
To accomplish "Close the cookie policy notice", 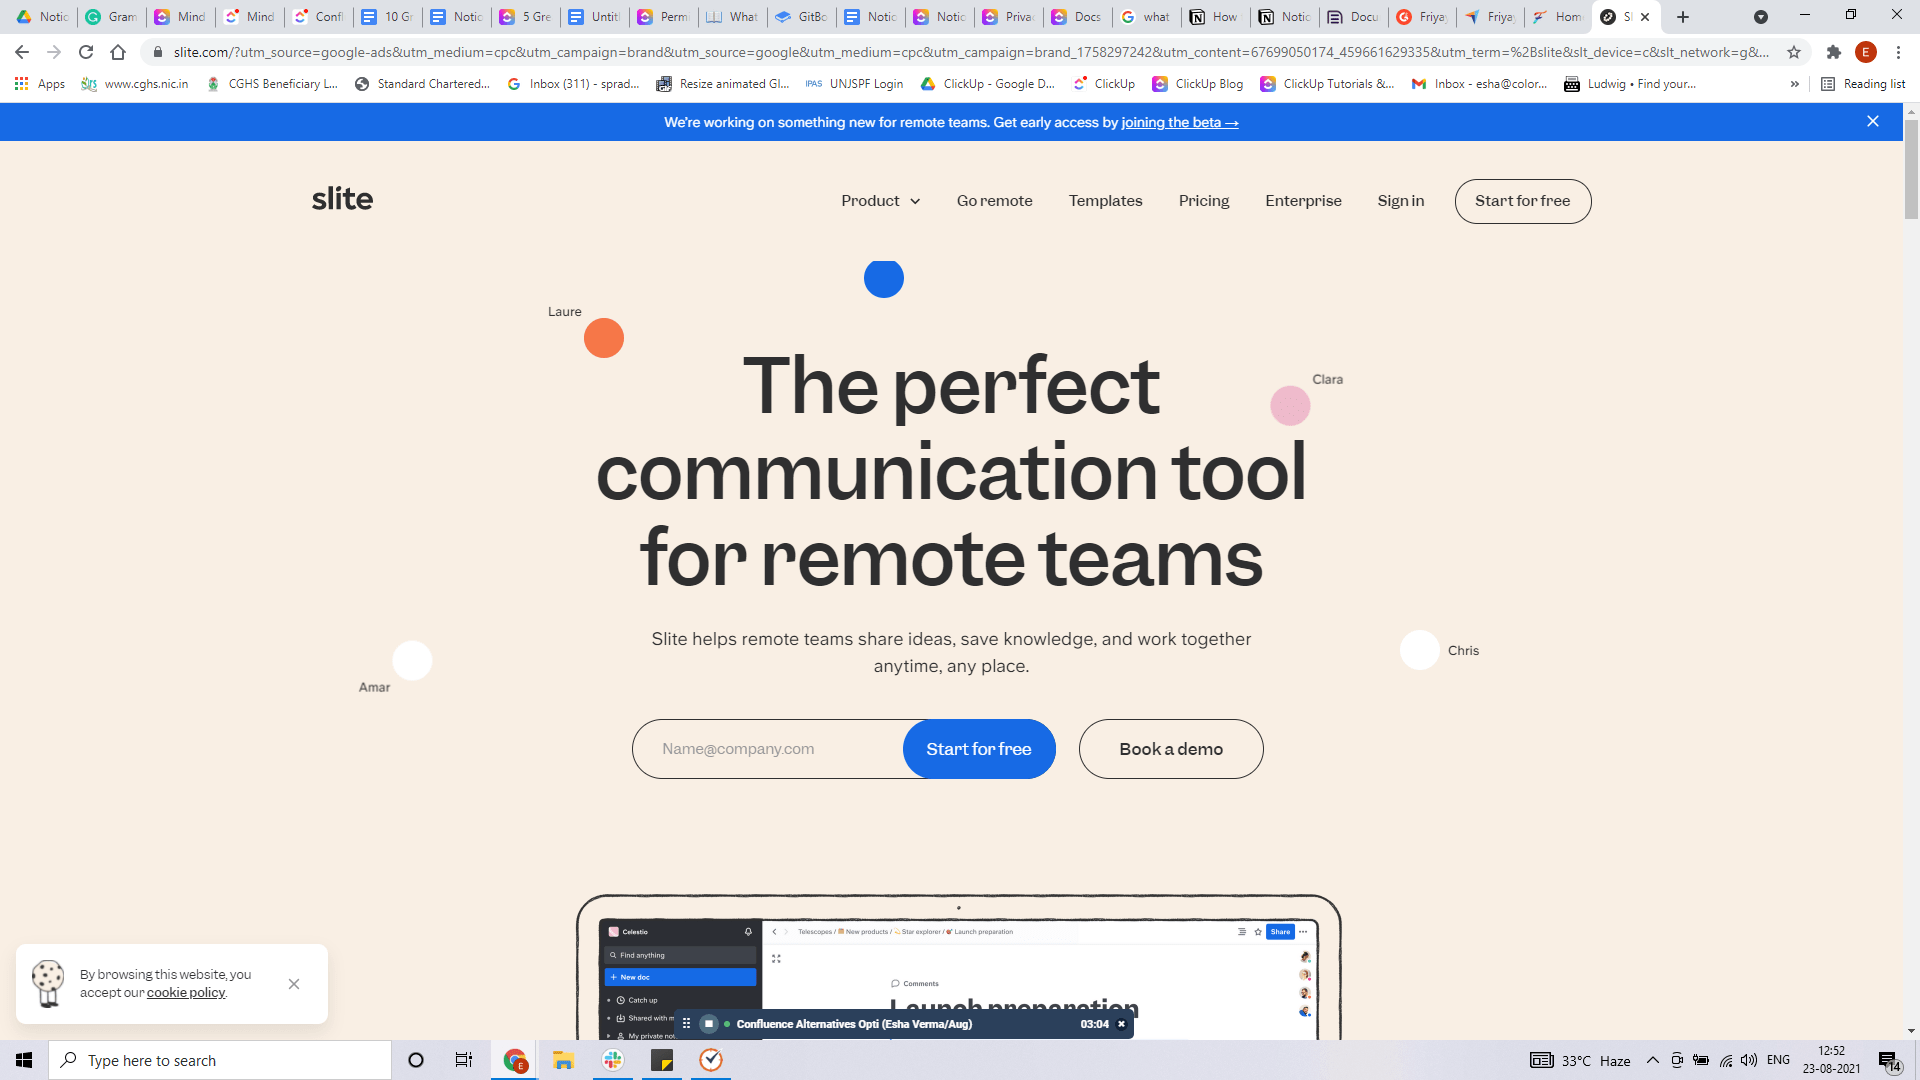I will pyautogui.click(x=294, y=984).
